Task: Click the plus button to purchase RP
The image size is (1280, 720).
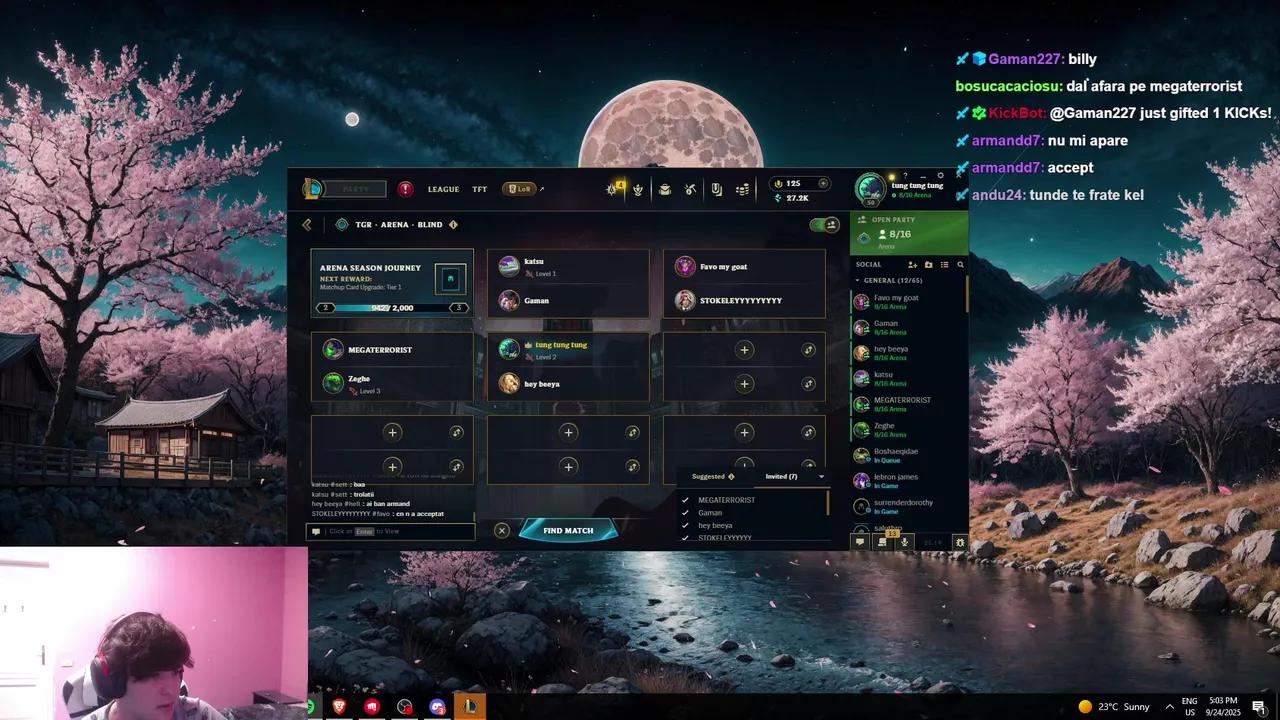Action: pyautogui.click(x=823, y=183)
